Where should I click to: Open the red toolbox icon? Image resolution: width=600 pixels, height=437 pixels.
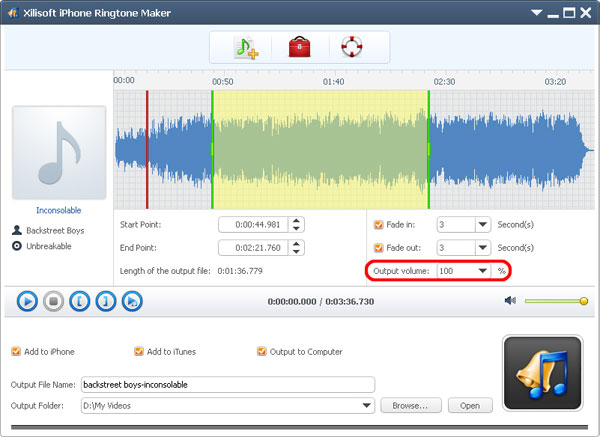(x=299, y=47)
